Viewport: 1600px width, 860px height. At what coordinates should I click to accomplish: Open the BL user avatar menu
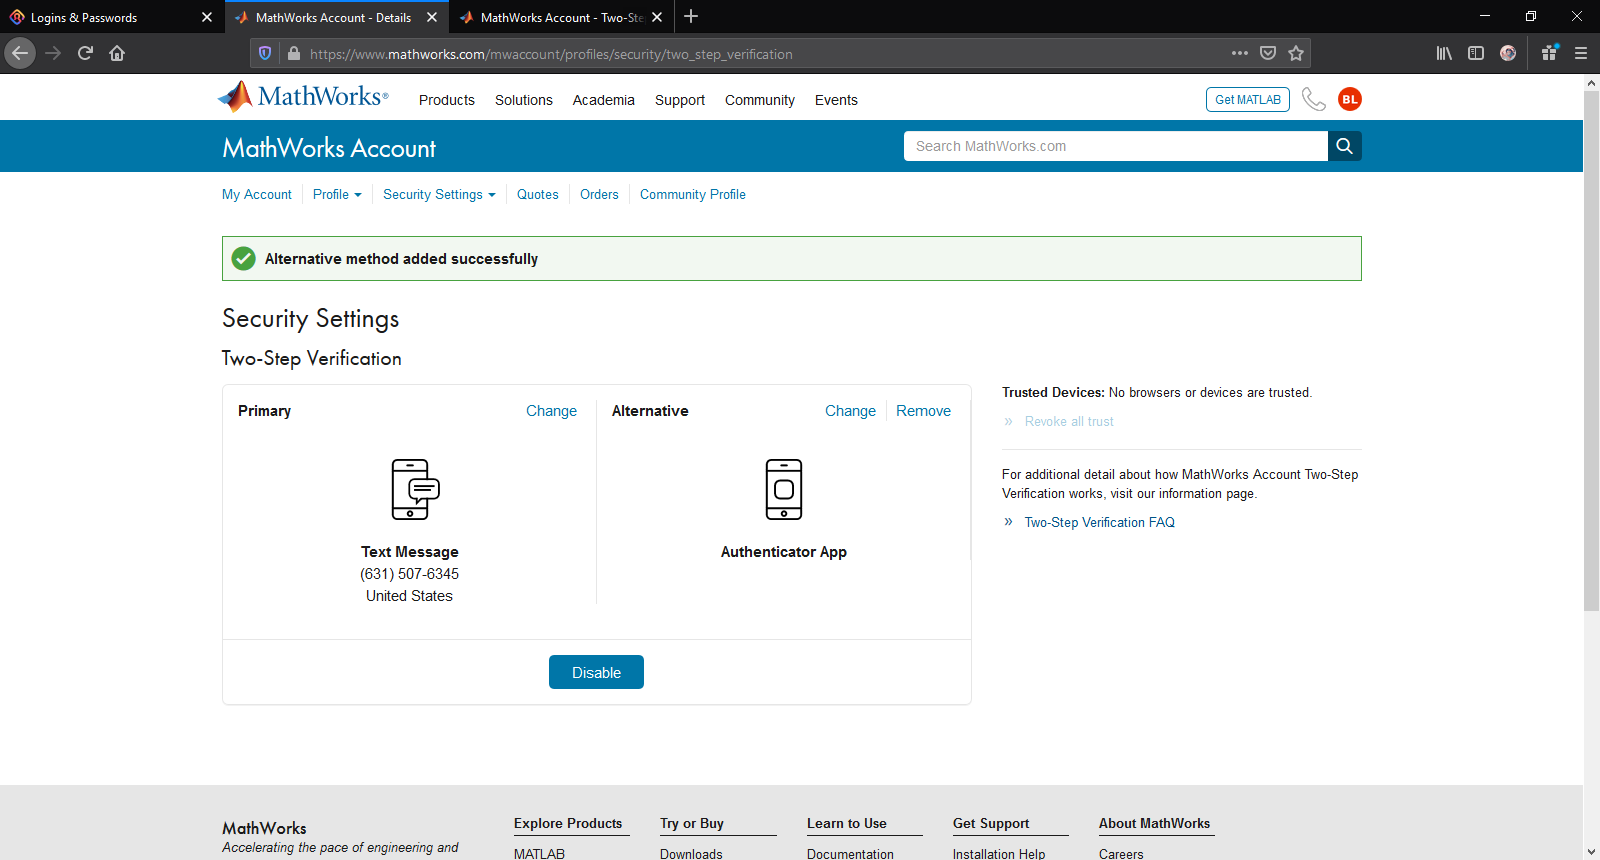[1350, 99]
